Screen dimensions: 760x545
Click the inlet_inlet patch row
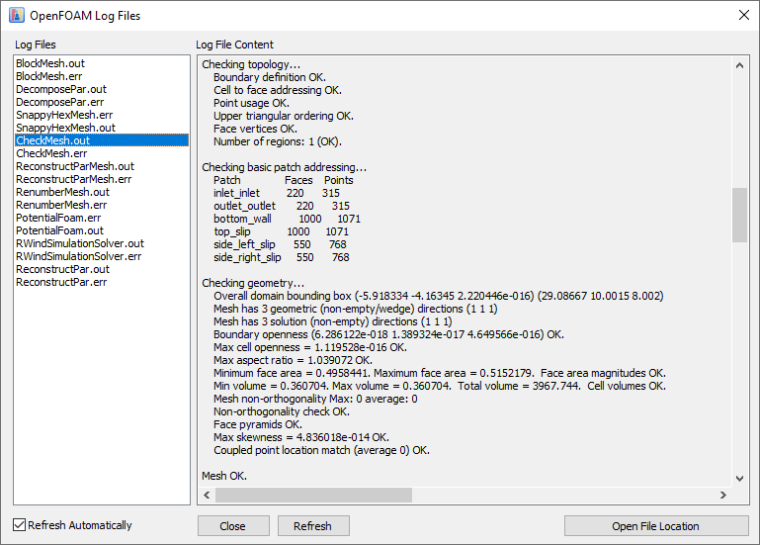click(276, 193)
